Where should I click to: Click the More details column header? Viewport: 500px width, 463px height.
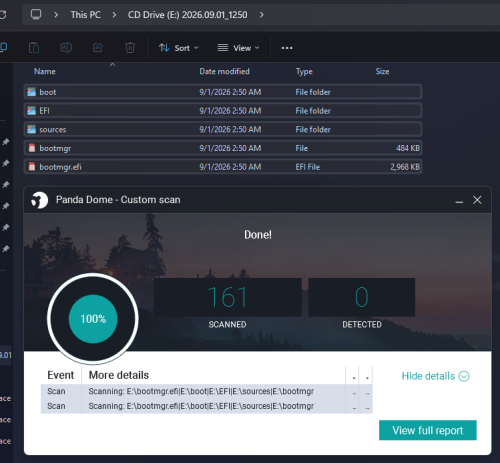tap(119, 375)
